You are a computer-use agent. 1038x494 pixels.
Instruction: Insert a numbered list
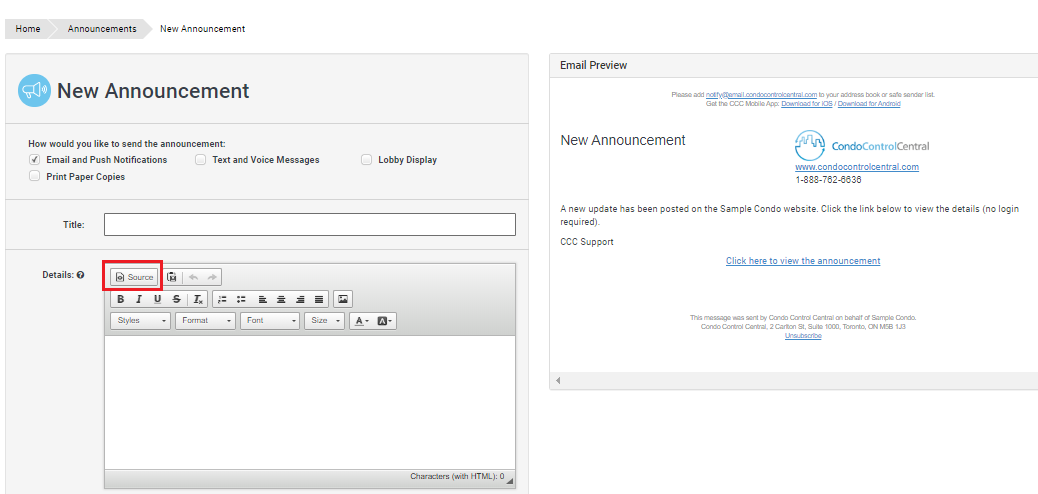pyautogui.click(x=222, y=299)
